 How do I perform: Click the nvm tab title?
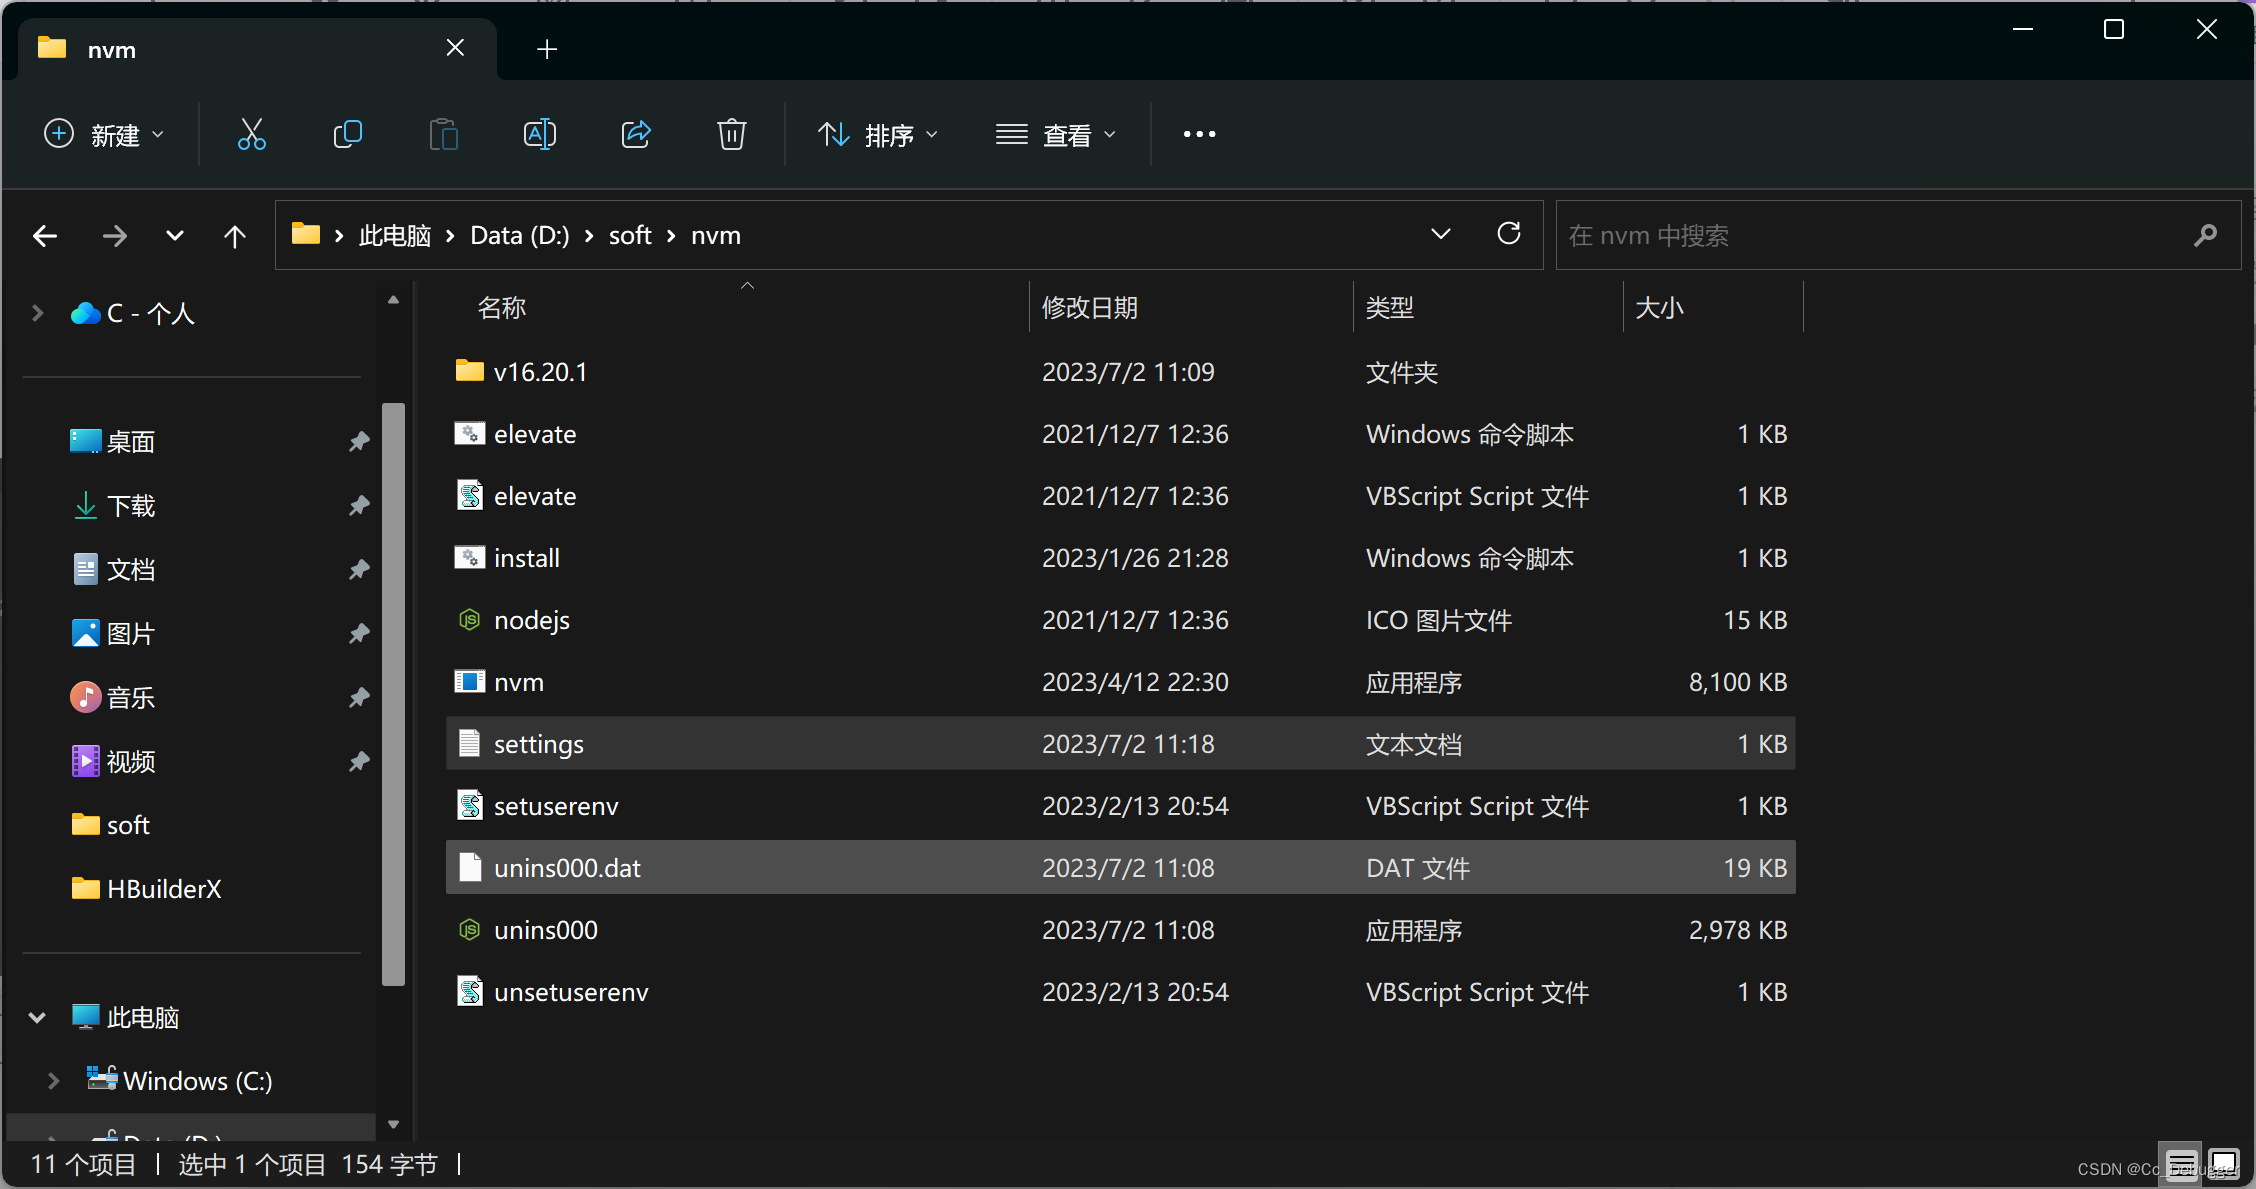111,49
